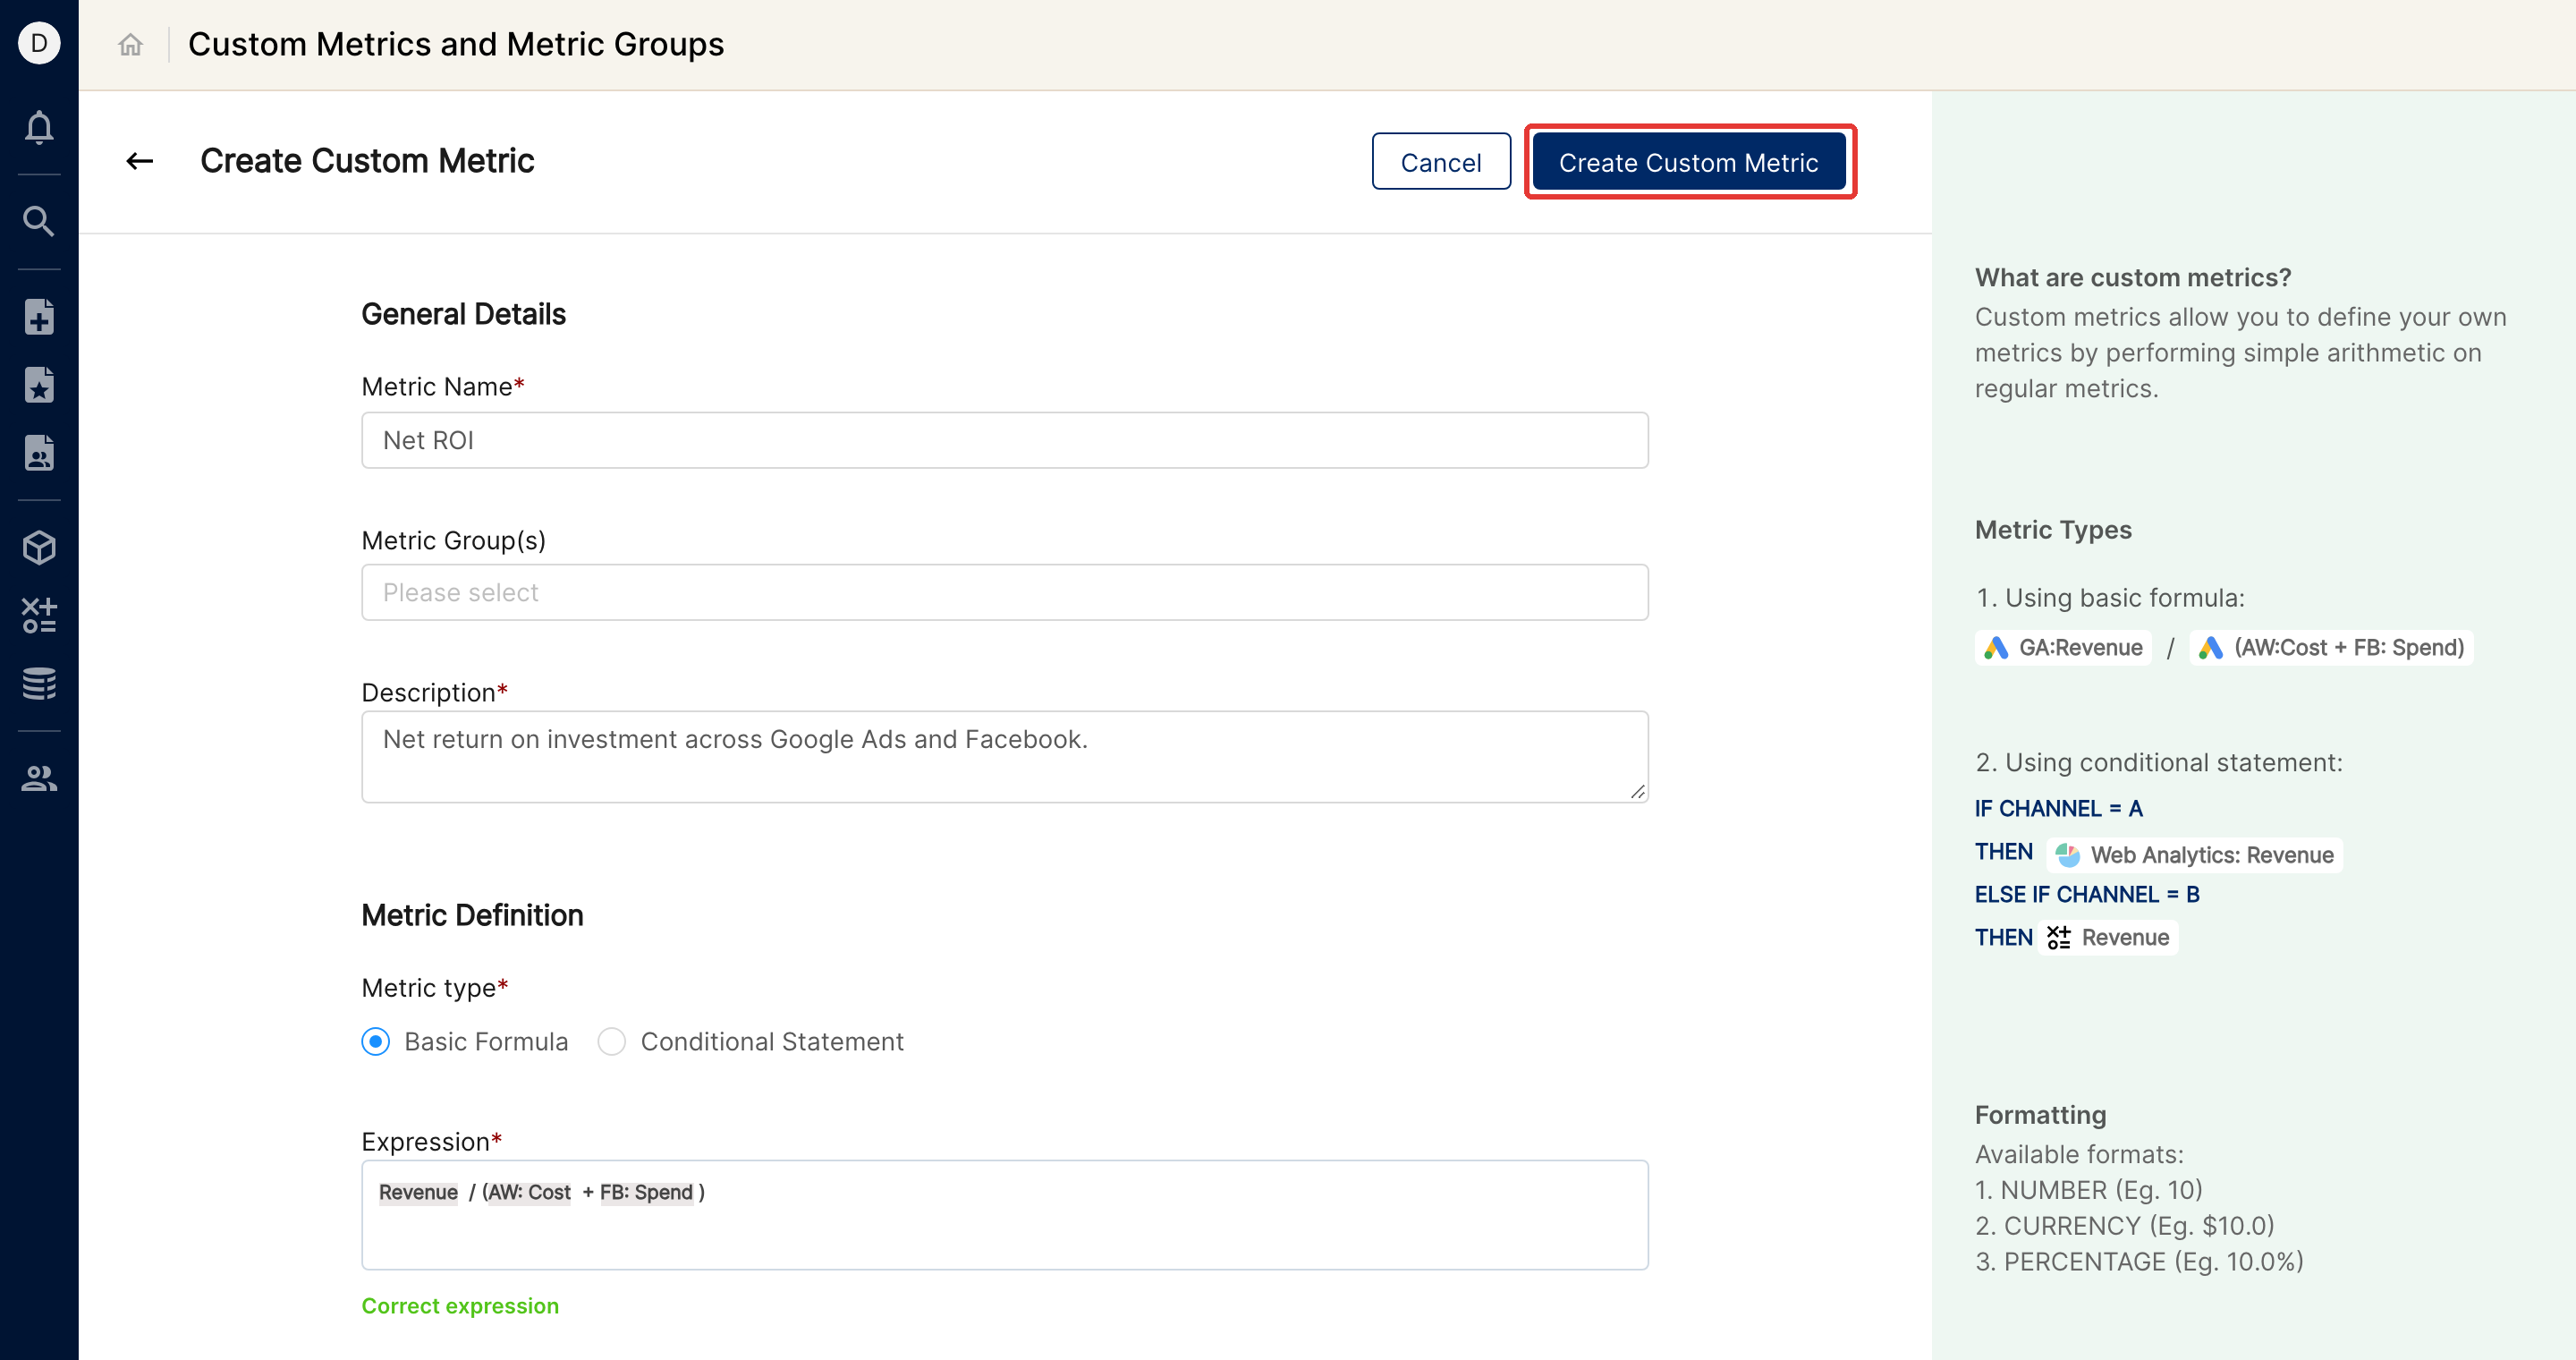Click into the Expression editor box
This screenshot has width=2576, height=1360.
click(1004, 1214)
